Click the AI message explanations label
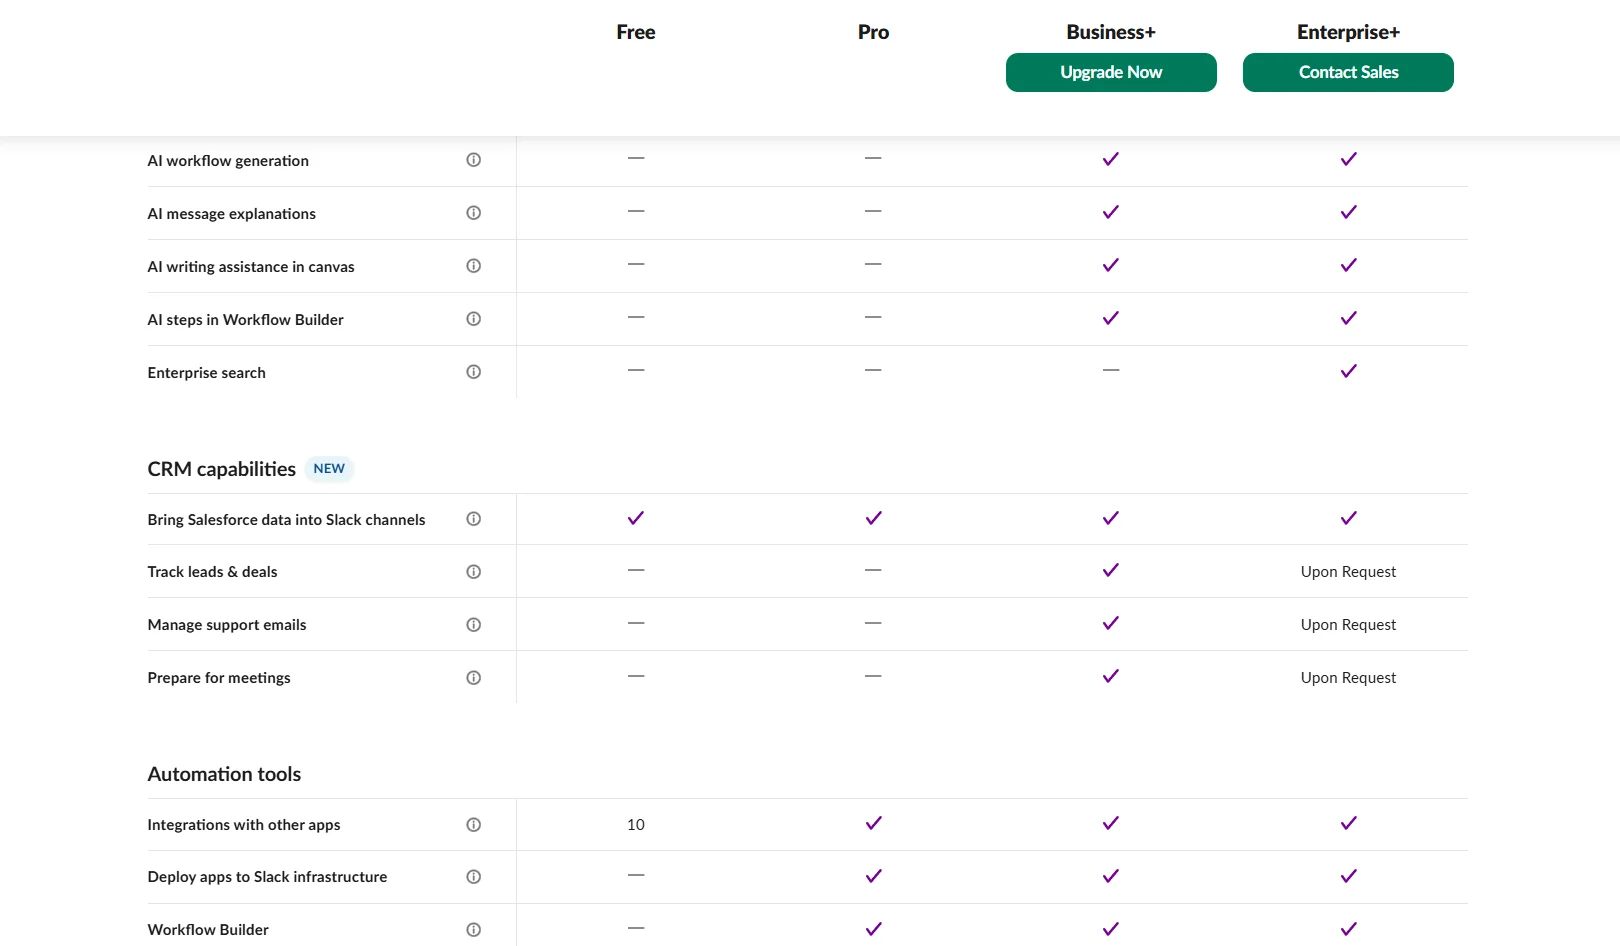This screenshot has height=946, width=1620. (232, 214)
